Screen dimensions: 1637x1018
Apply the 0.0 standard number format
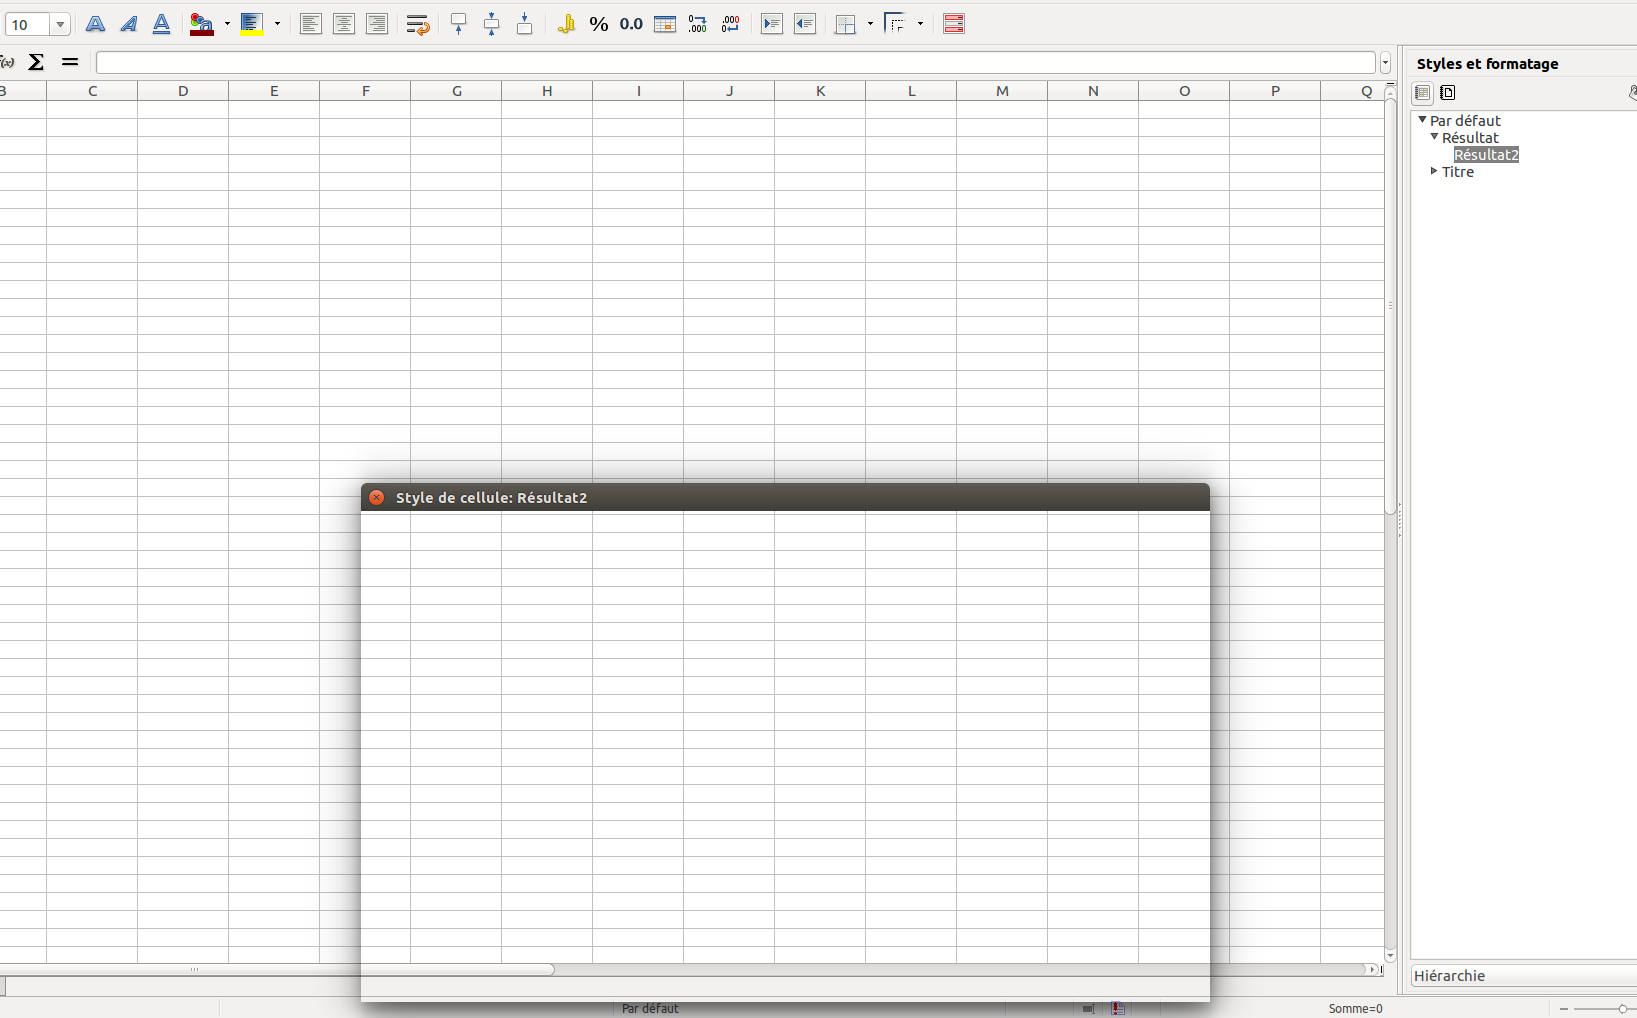coord(631,24)
